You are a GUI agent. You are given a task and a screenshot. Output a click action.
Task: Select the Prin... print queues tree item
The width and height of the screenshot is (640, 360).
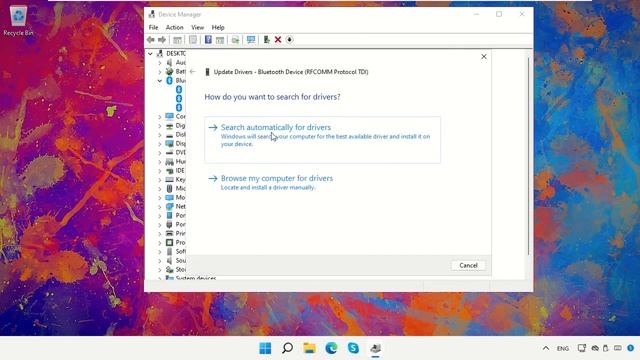(176, 233)
